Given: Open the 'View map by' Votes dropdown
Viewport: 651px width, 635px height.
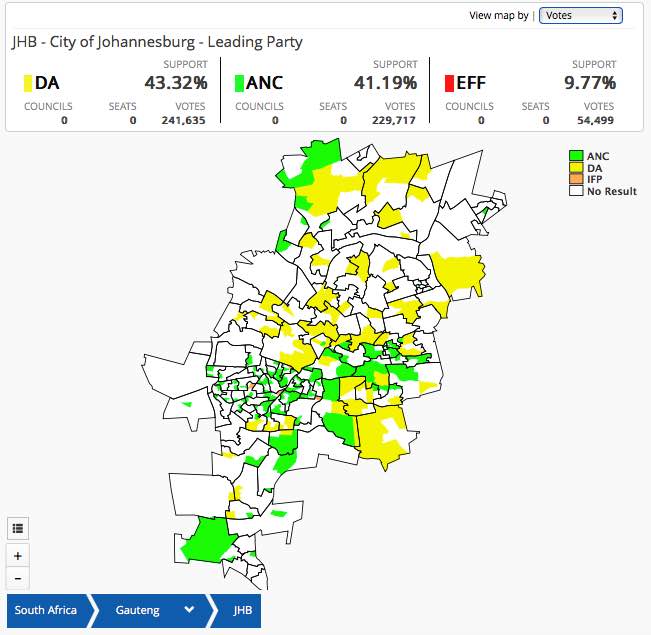Looking at the screenshot, I should click(x=580, y=16).
